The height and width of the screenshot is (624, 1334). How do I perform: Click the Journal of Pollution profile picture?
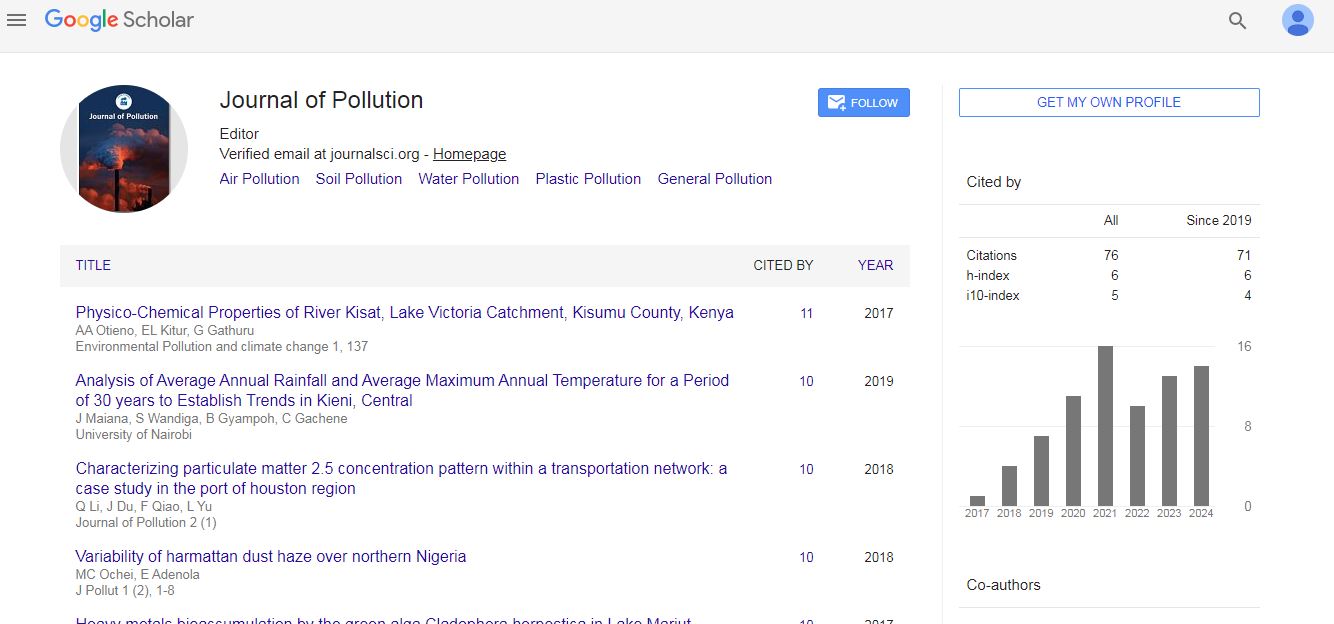(x=124, y=149)
